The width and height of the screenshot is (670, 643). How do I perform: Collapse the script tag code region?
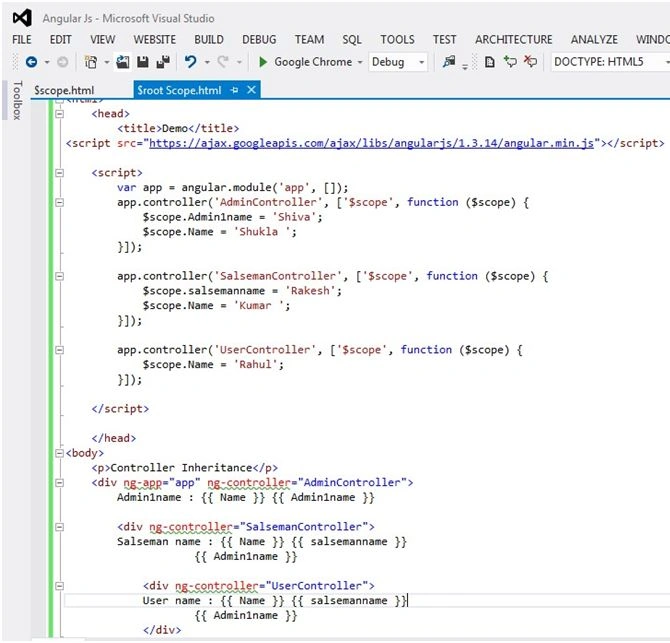pyautogui.click(x=59, y=173)
